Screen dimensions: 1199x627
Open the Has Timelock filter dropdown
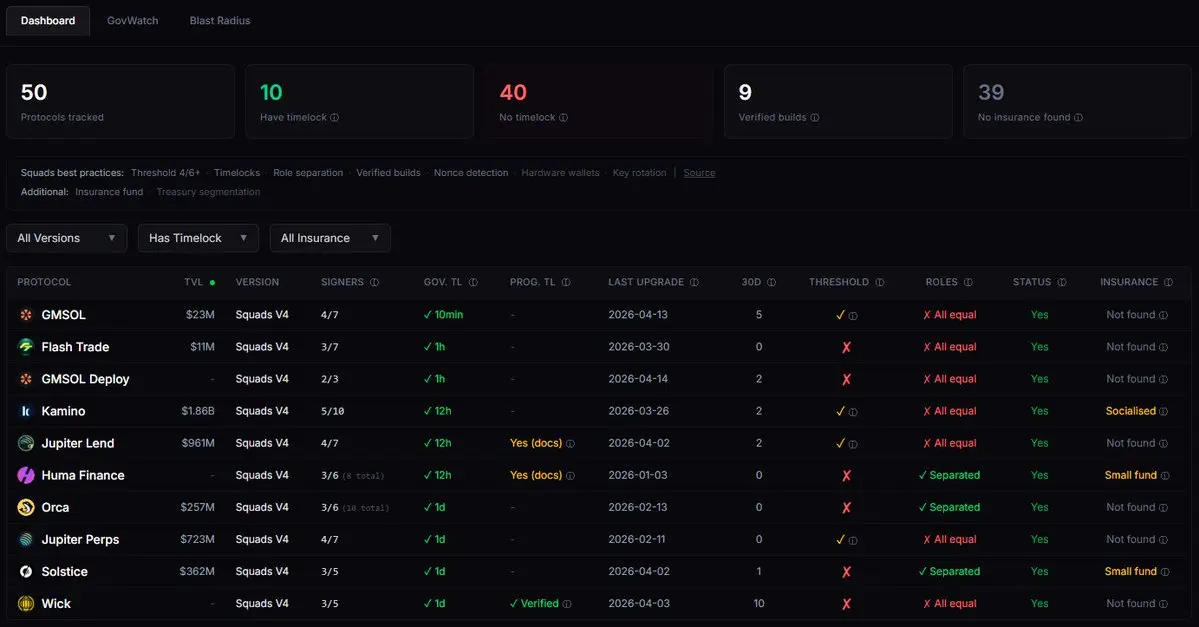tap(198, 238)
